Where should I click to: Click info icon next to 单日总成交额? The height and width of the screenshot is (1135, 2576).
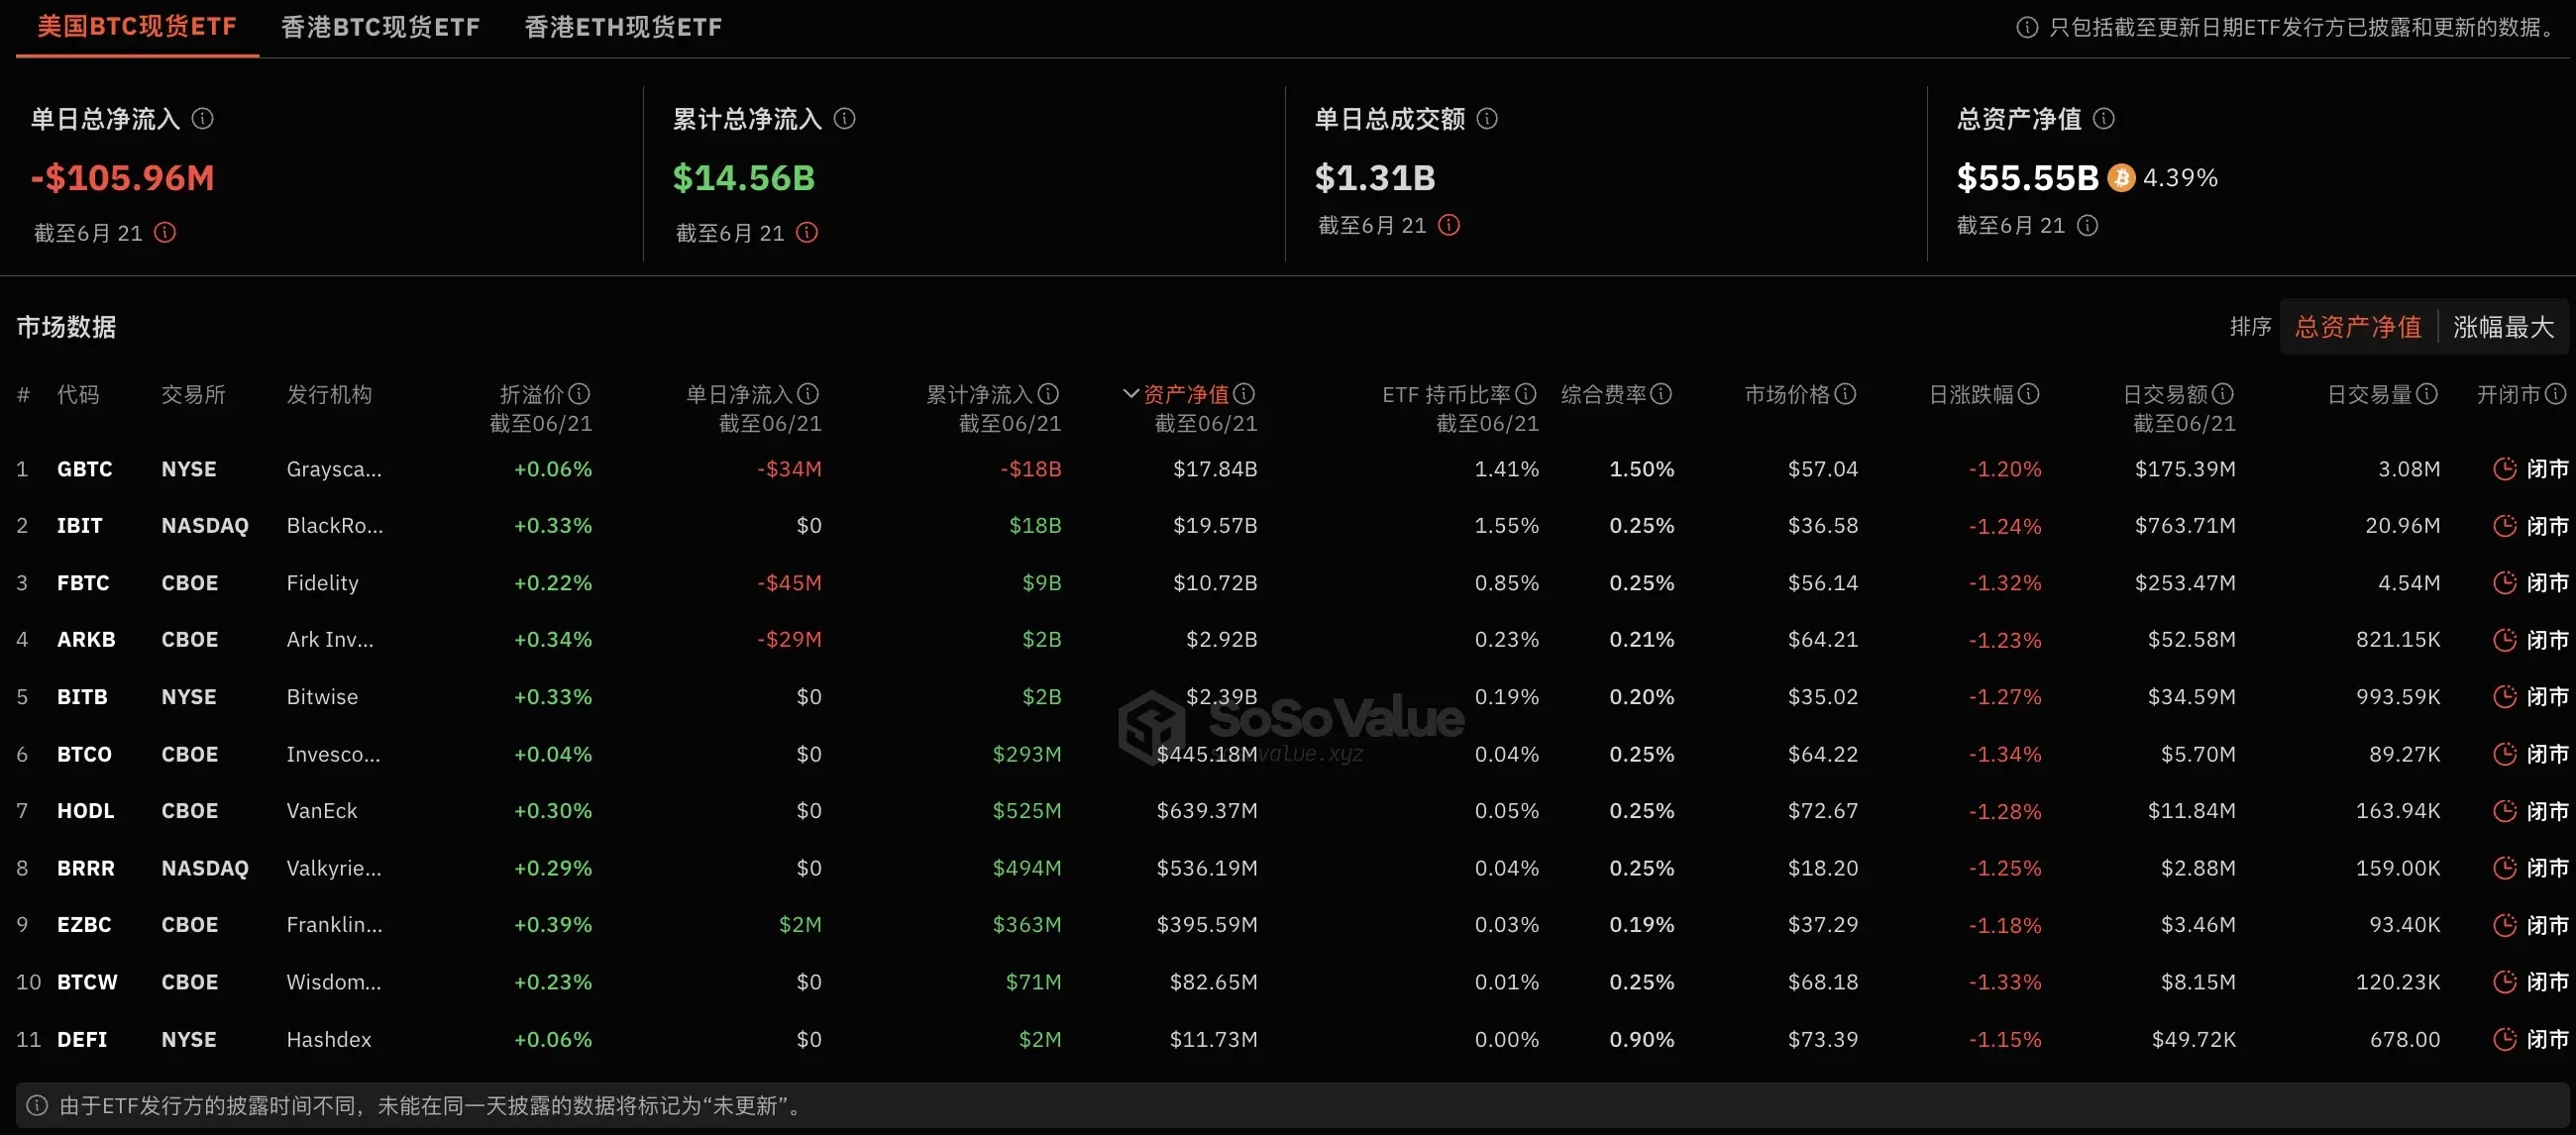(1487, 119)
